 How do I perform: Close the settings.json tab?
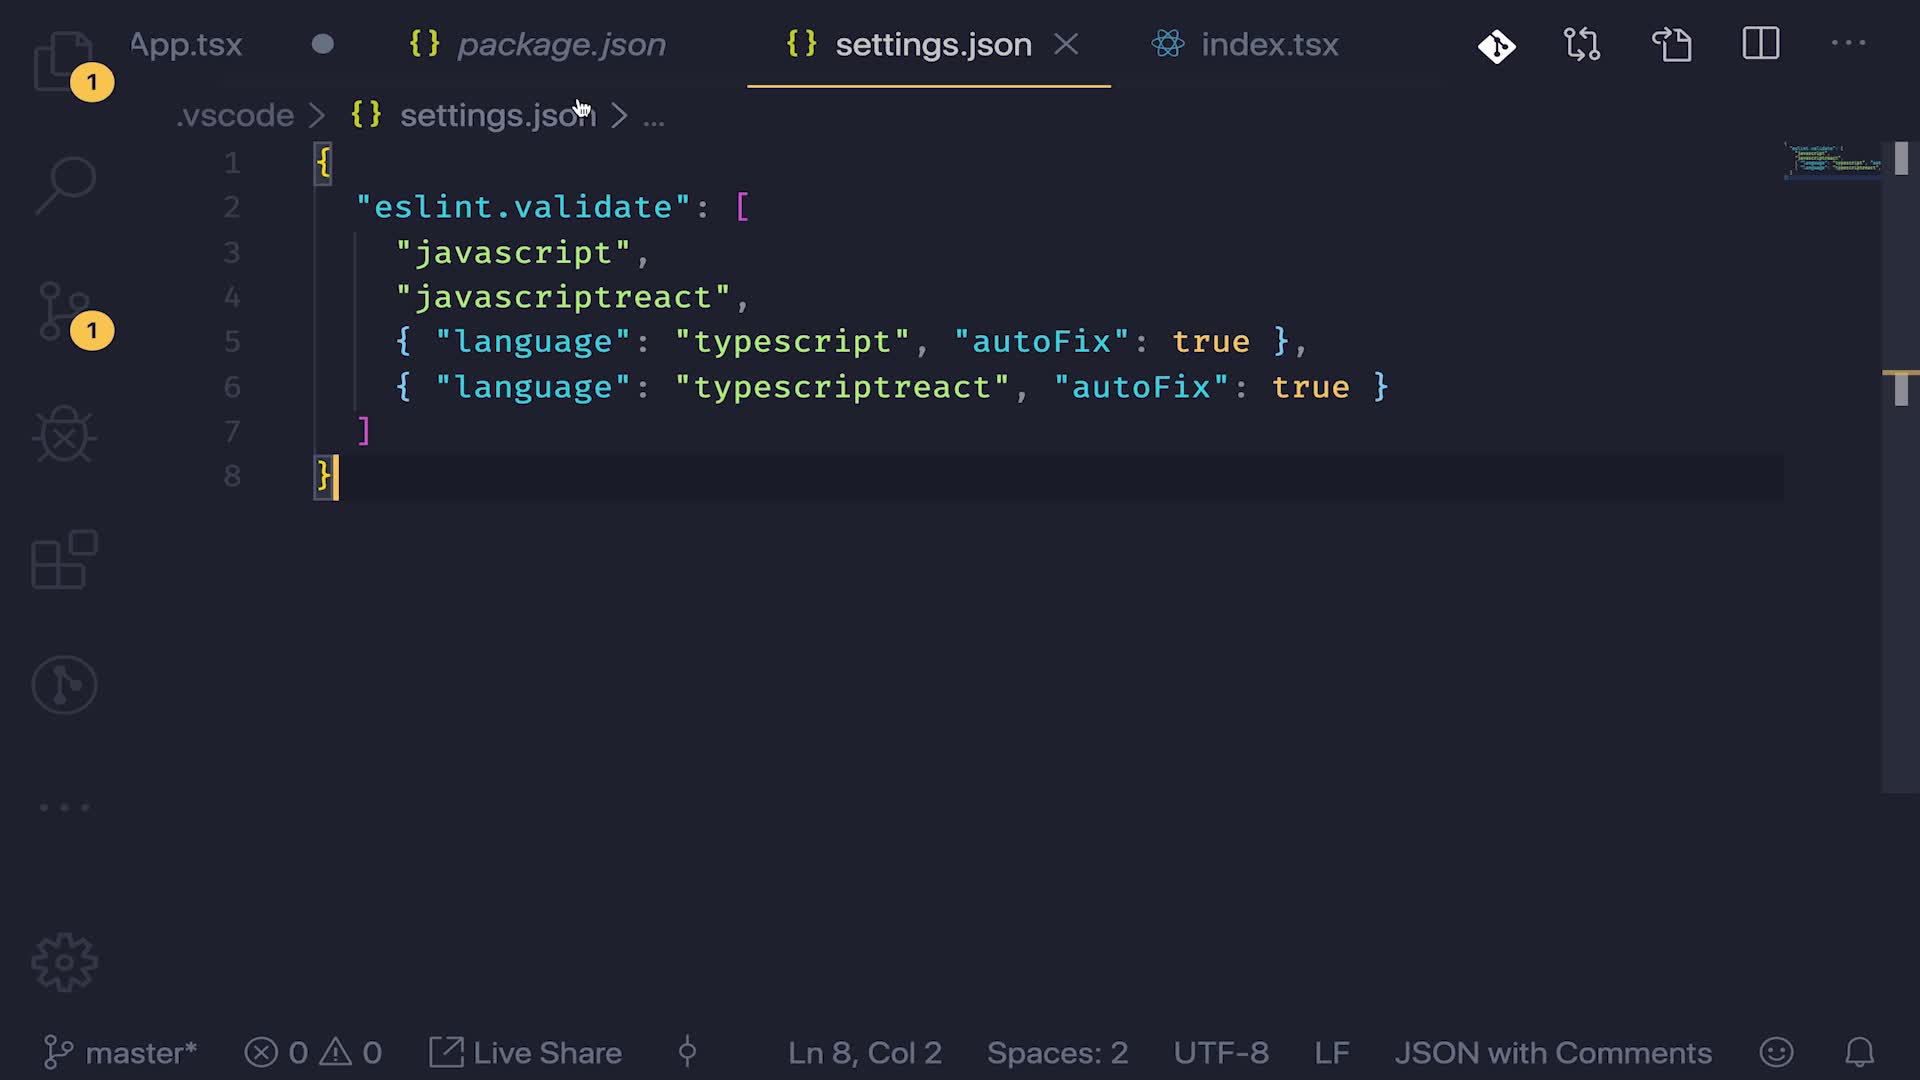pos(1066,44)
